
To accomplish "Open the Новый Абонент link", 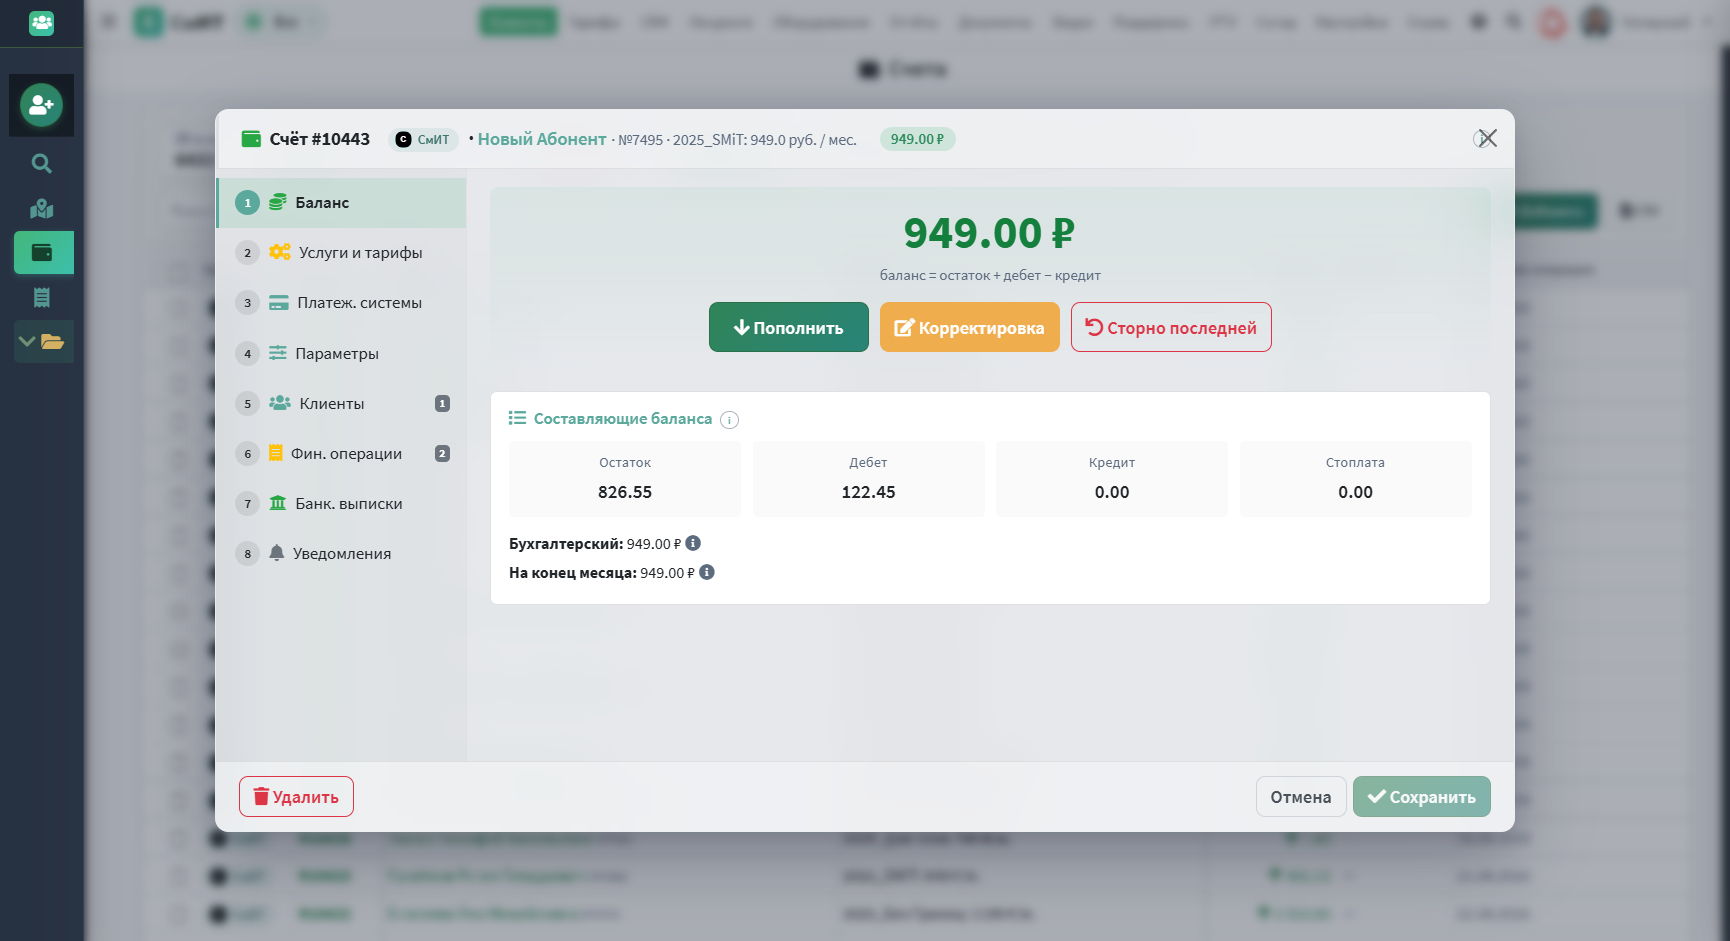I will pos(542,139).
